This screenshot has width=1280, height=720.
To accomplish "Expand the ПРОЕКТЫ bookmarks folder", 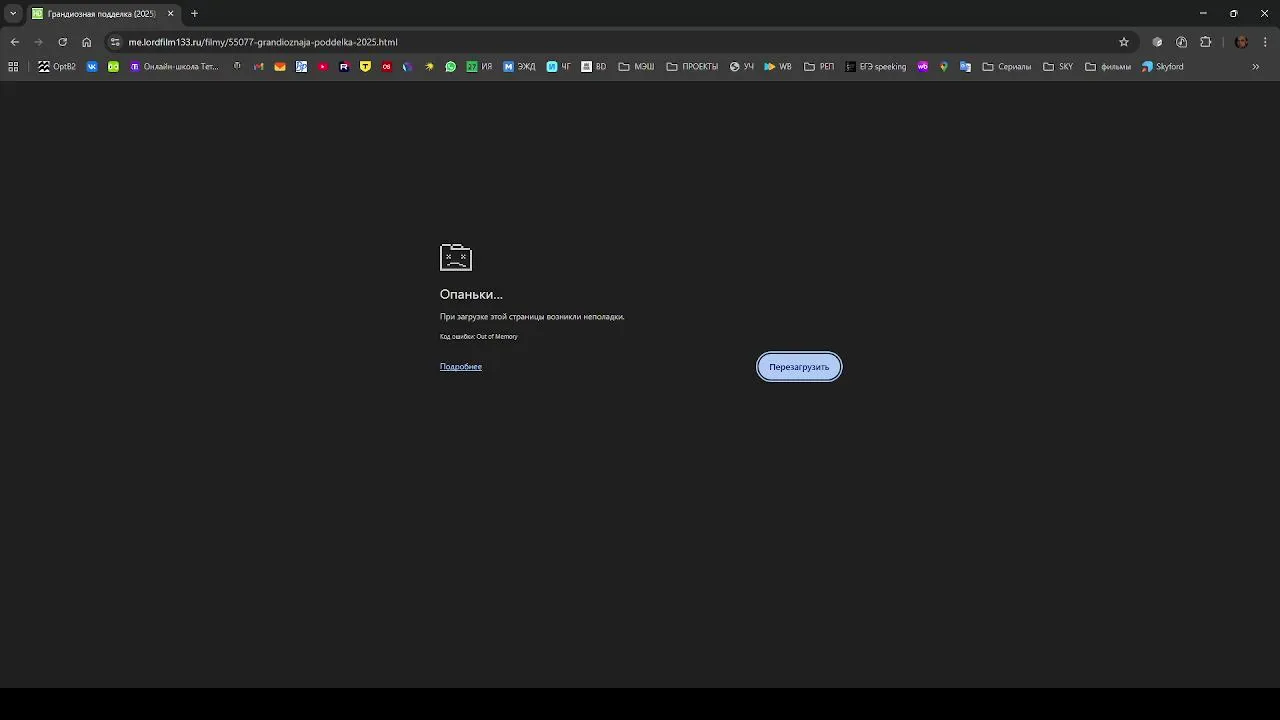I will point(692,67).
